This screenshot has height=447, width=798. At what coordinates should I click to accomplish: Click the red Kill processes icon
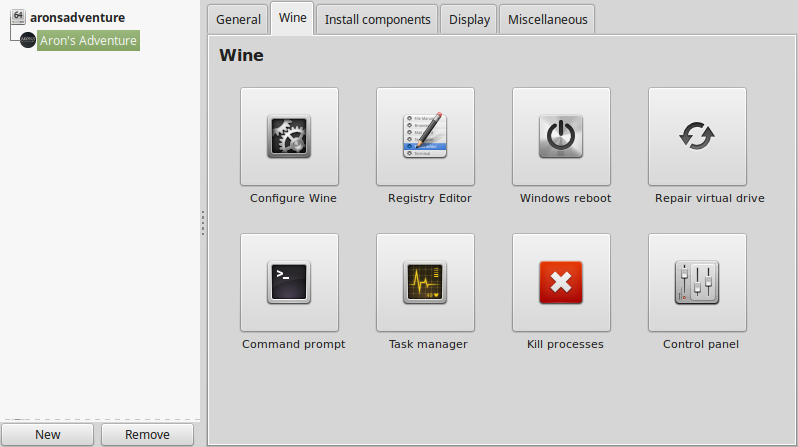(561, 283)
